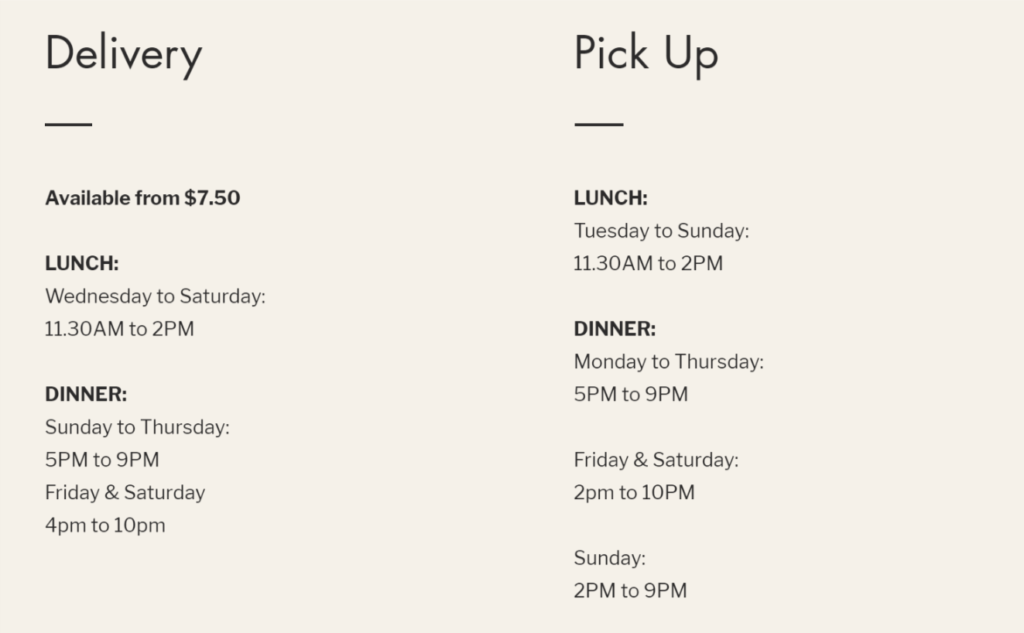
Task: Click "Wednesday to Saturday:" delivery lunch days
Action: (155, 297)
